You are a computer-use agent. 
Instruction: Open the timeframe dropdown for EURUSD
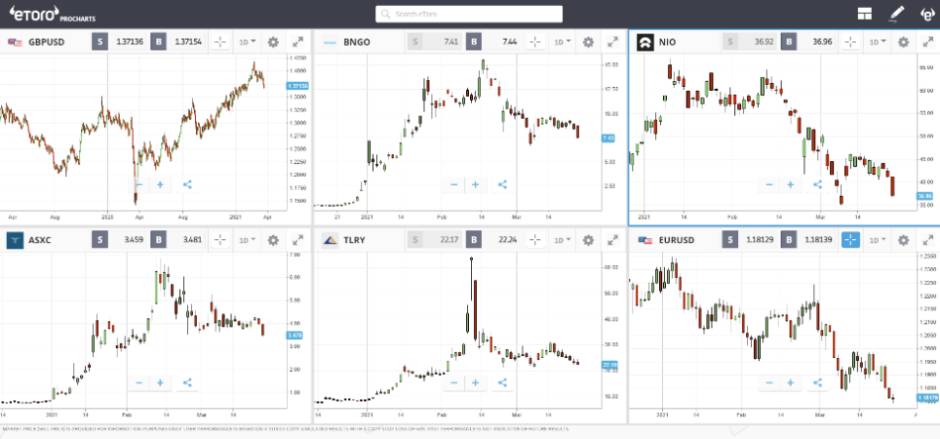[x=878, y=240]
